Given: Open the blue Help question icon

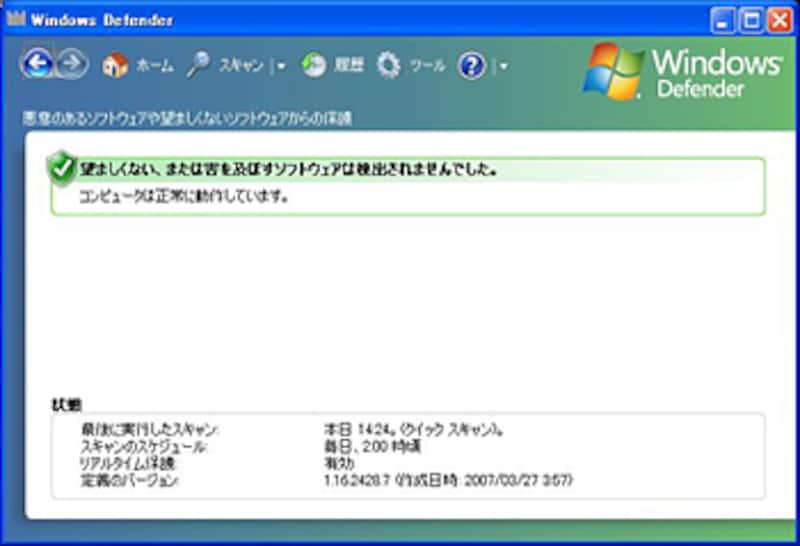Looking at the screenshot, I should click(x=472, y=65).
